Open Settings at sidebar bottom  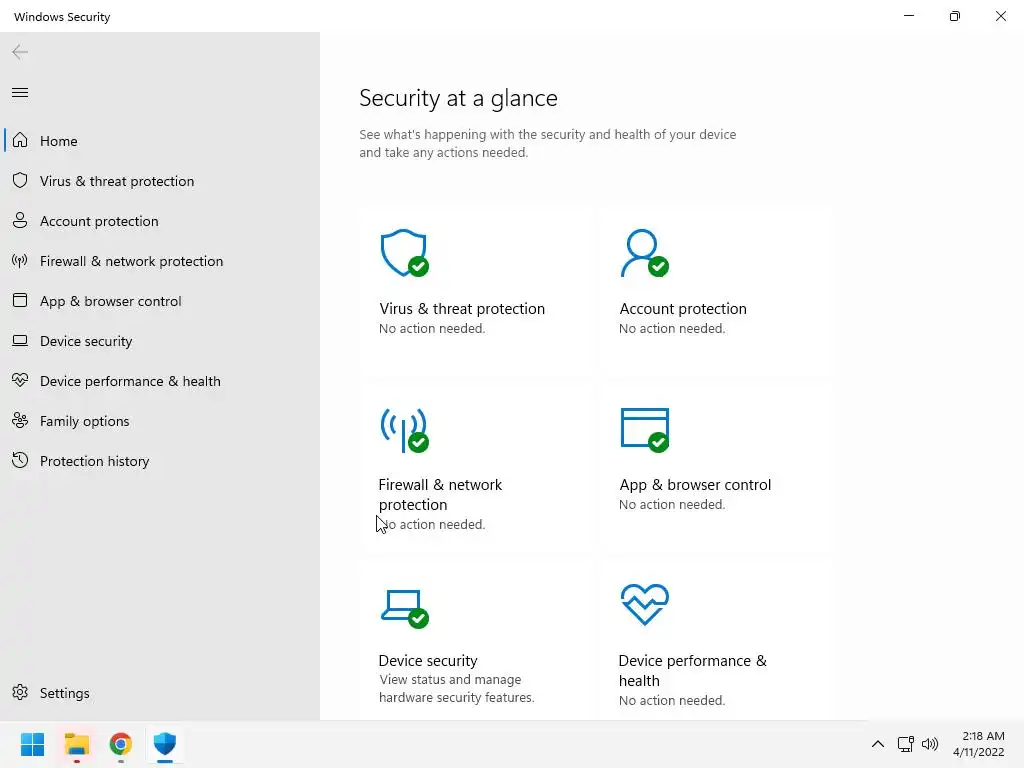pos(160,692)
